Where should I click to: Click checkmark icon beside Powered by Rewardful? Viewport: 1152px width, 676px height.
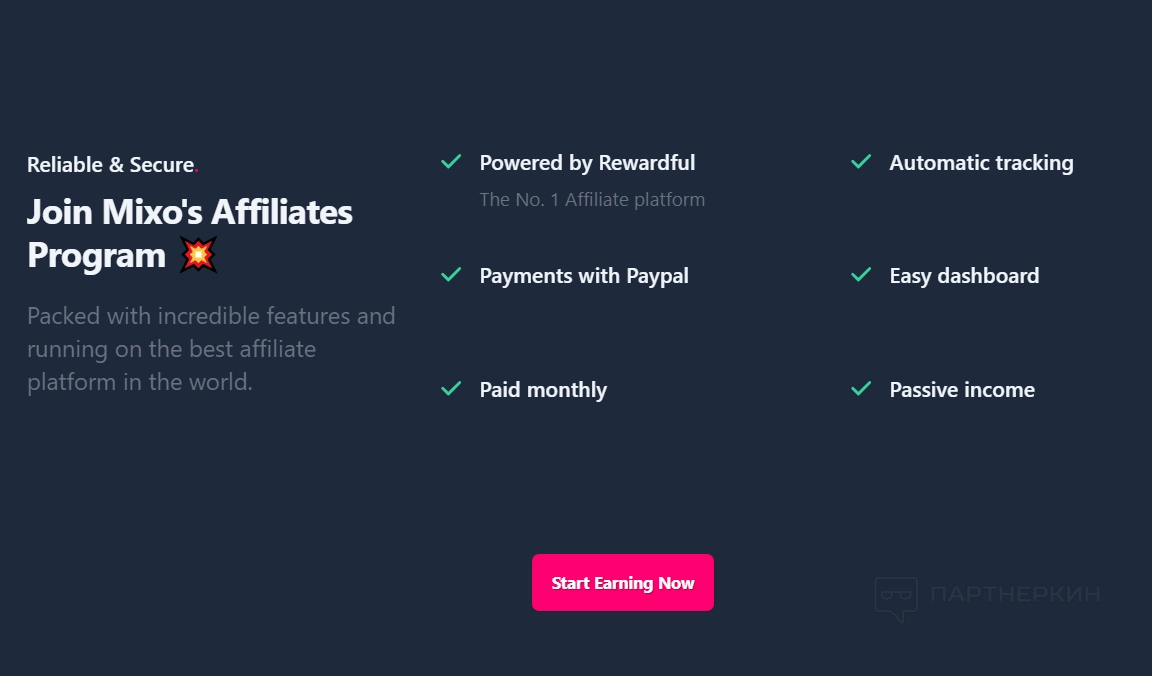tap(451, 162)
